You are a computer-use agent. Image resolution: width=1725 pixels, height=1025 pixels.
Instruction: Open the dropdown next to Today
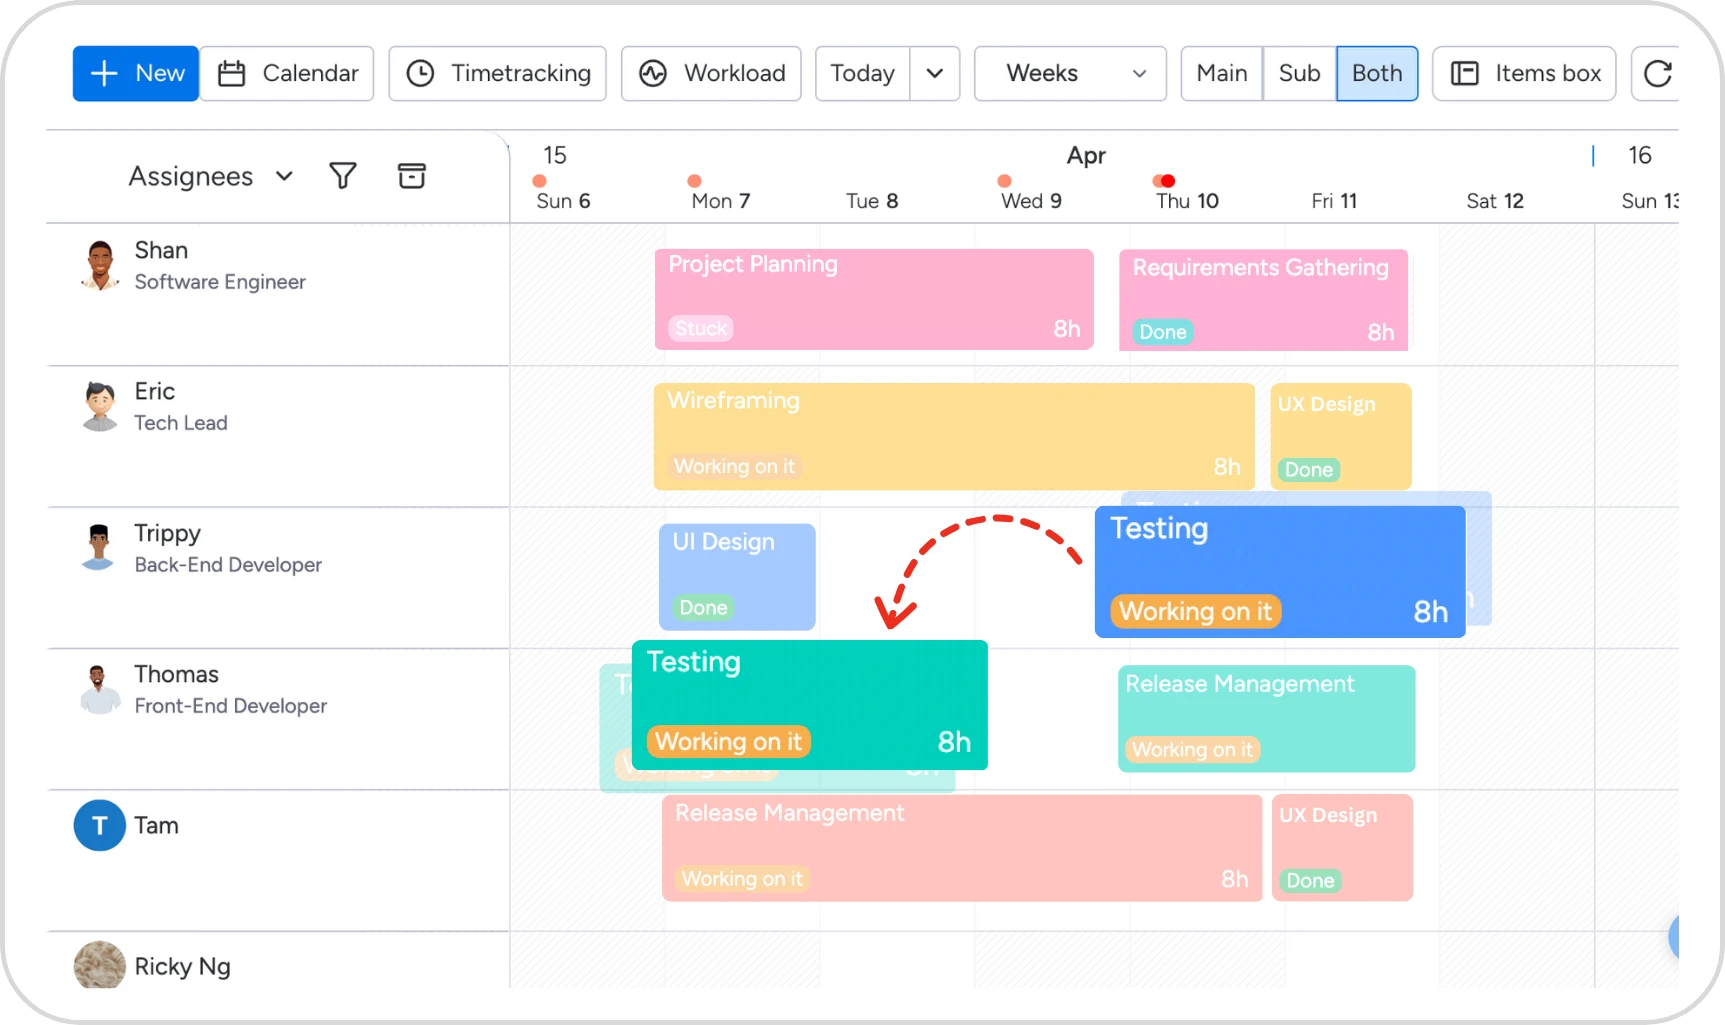point(935,73)
